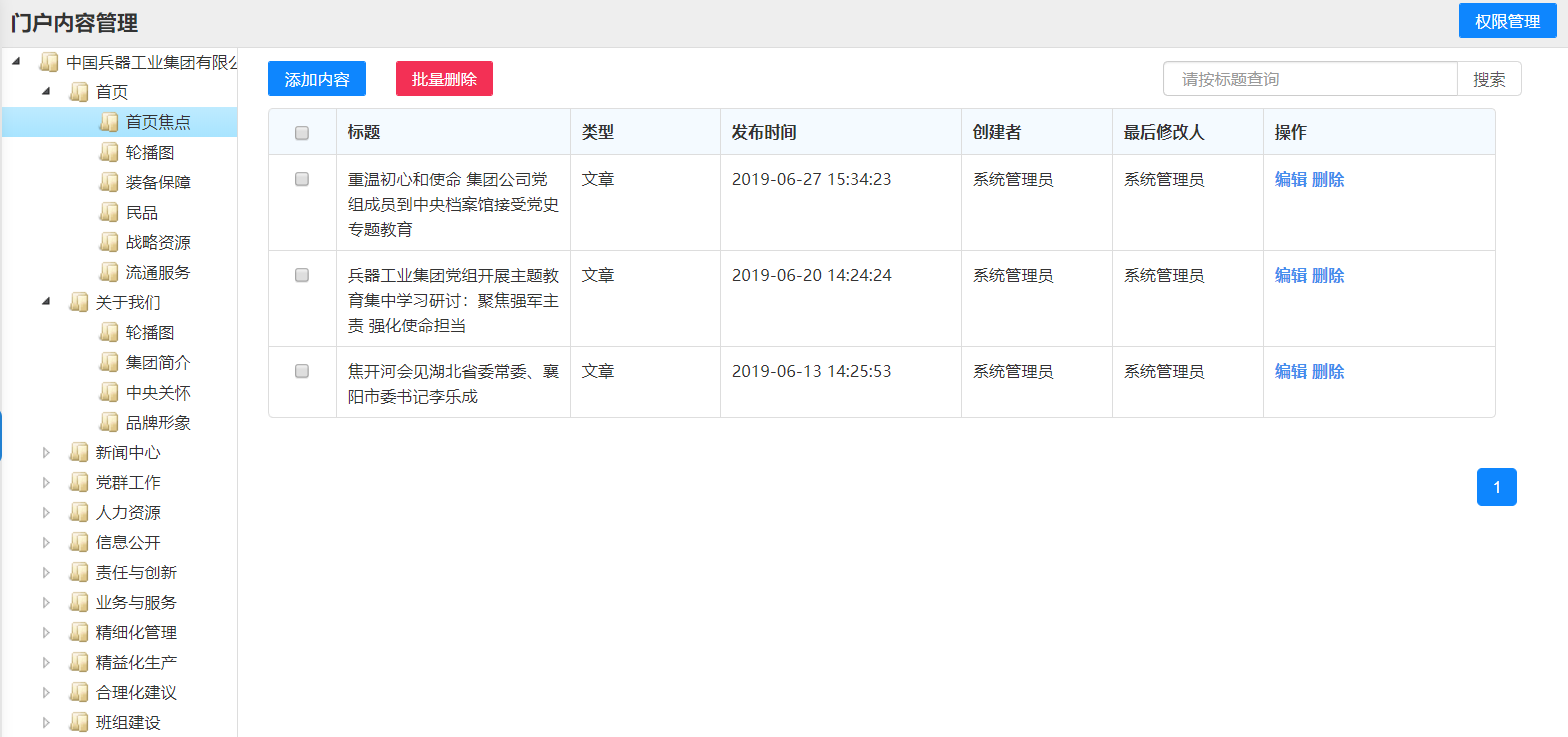Open 中央关怀 in the sidebar tree
The height and width of the screenshot is (737, 1568).
pyautogui.click(x=158, y=393)
